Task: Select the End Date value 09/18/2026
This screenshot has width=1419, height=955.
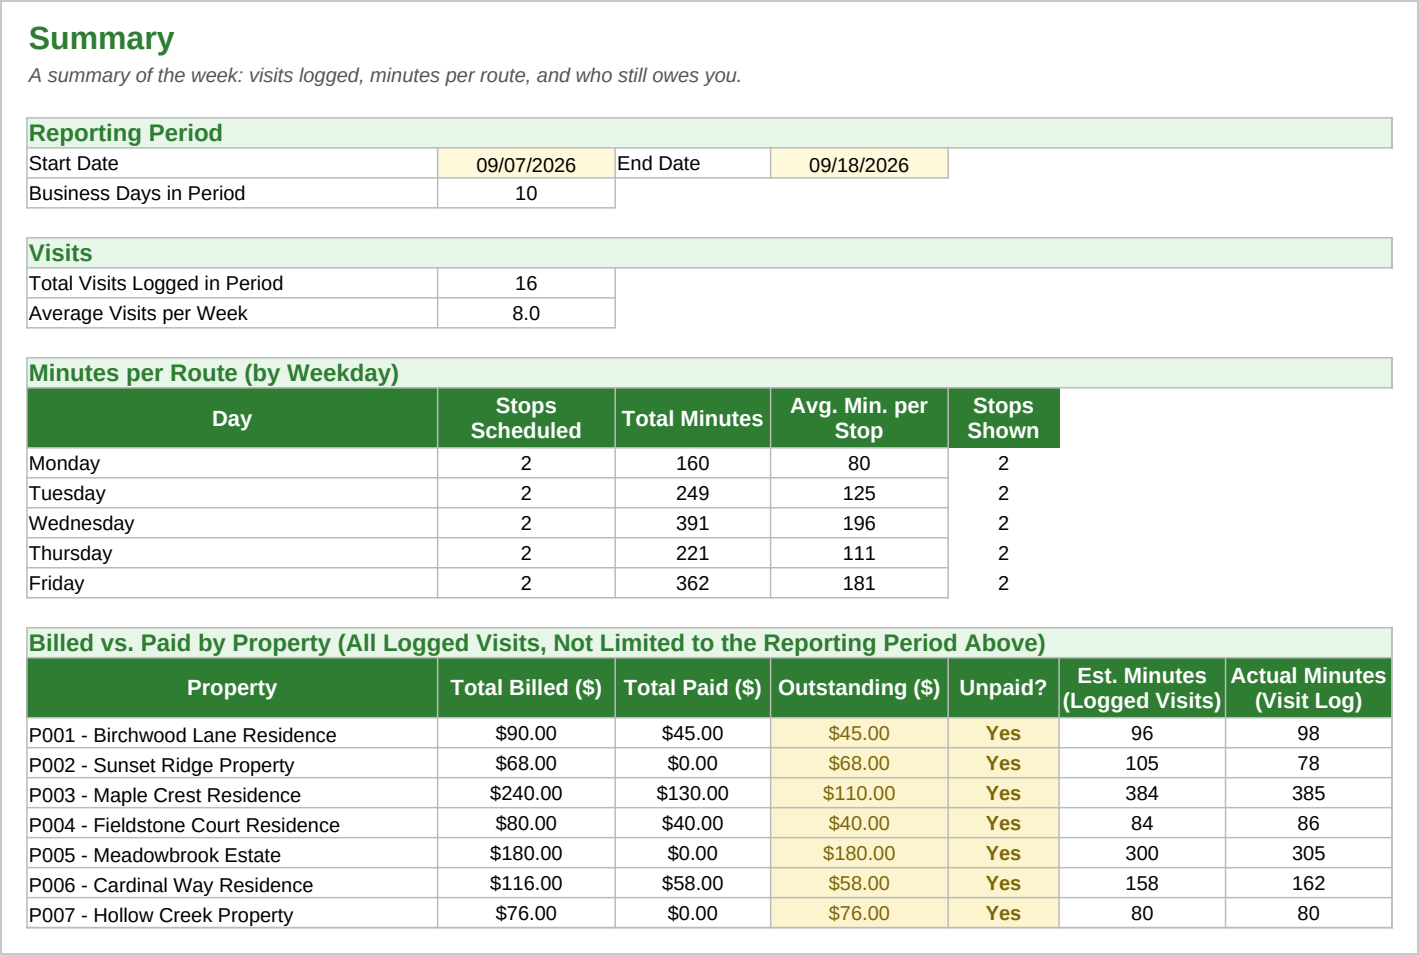Action: click(859, 164)
